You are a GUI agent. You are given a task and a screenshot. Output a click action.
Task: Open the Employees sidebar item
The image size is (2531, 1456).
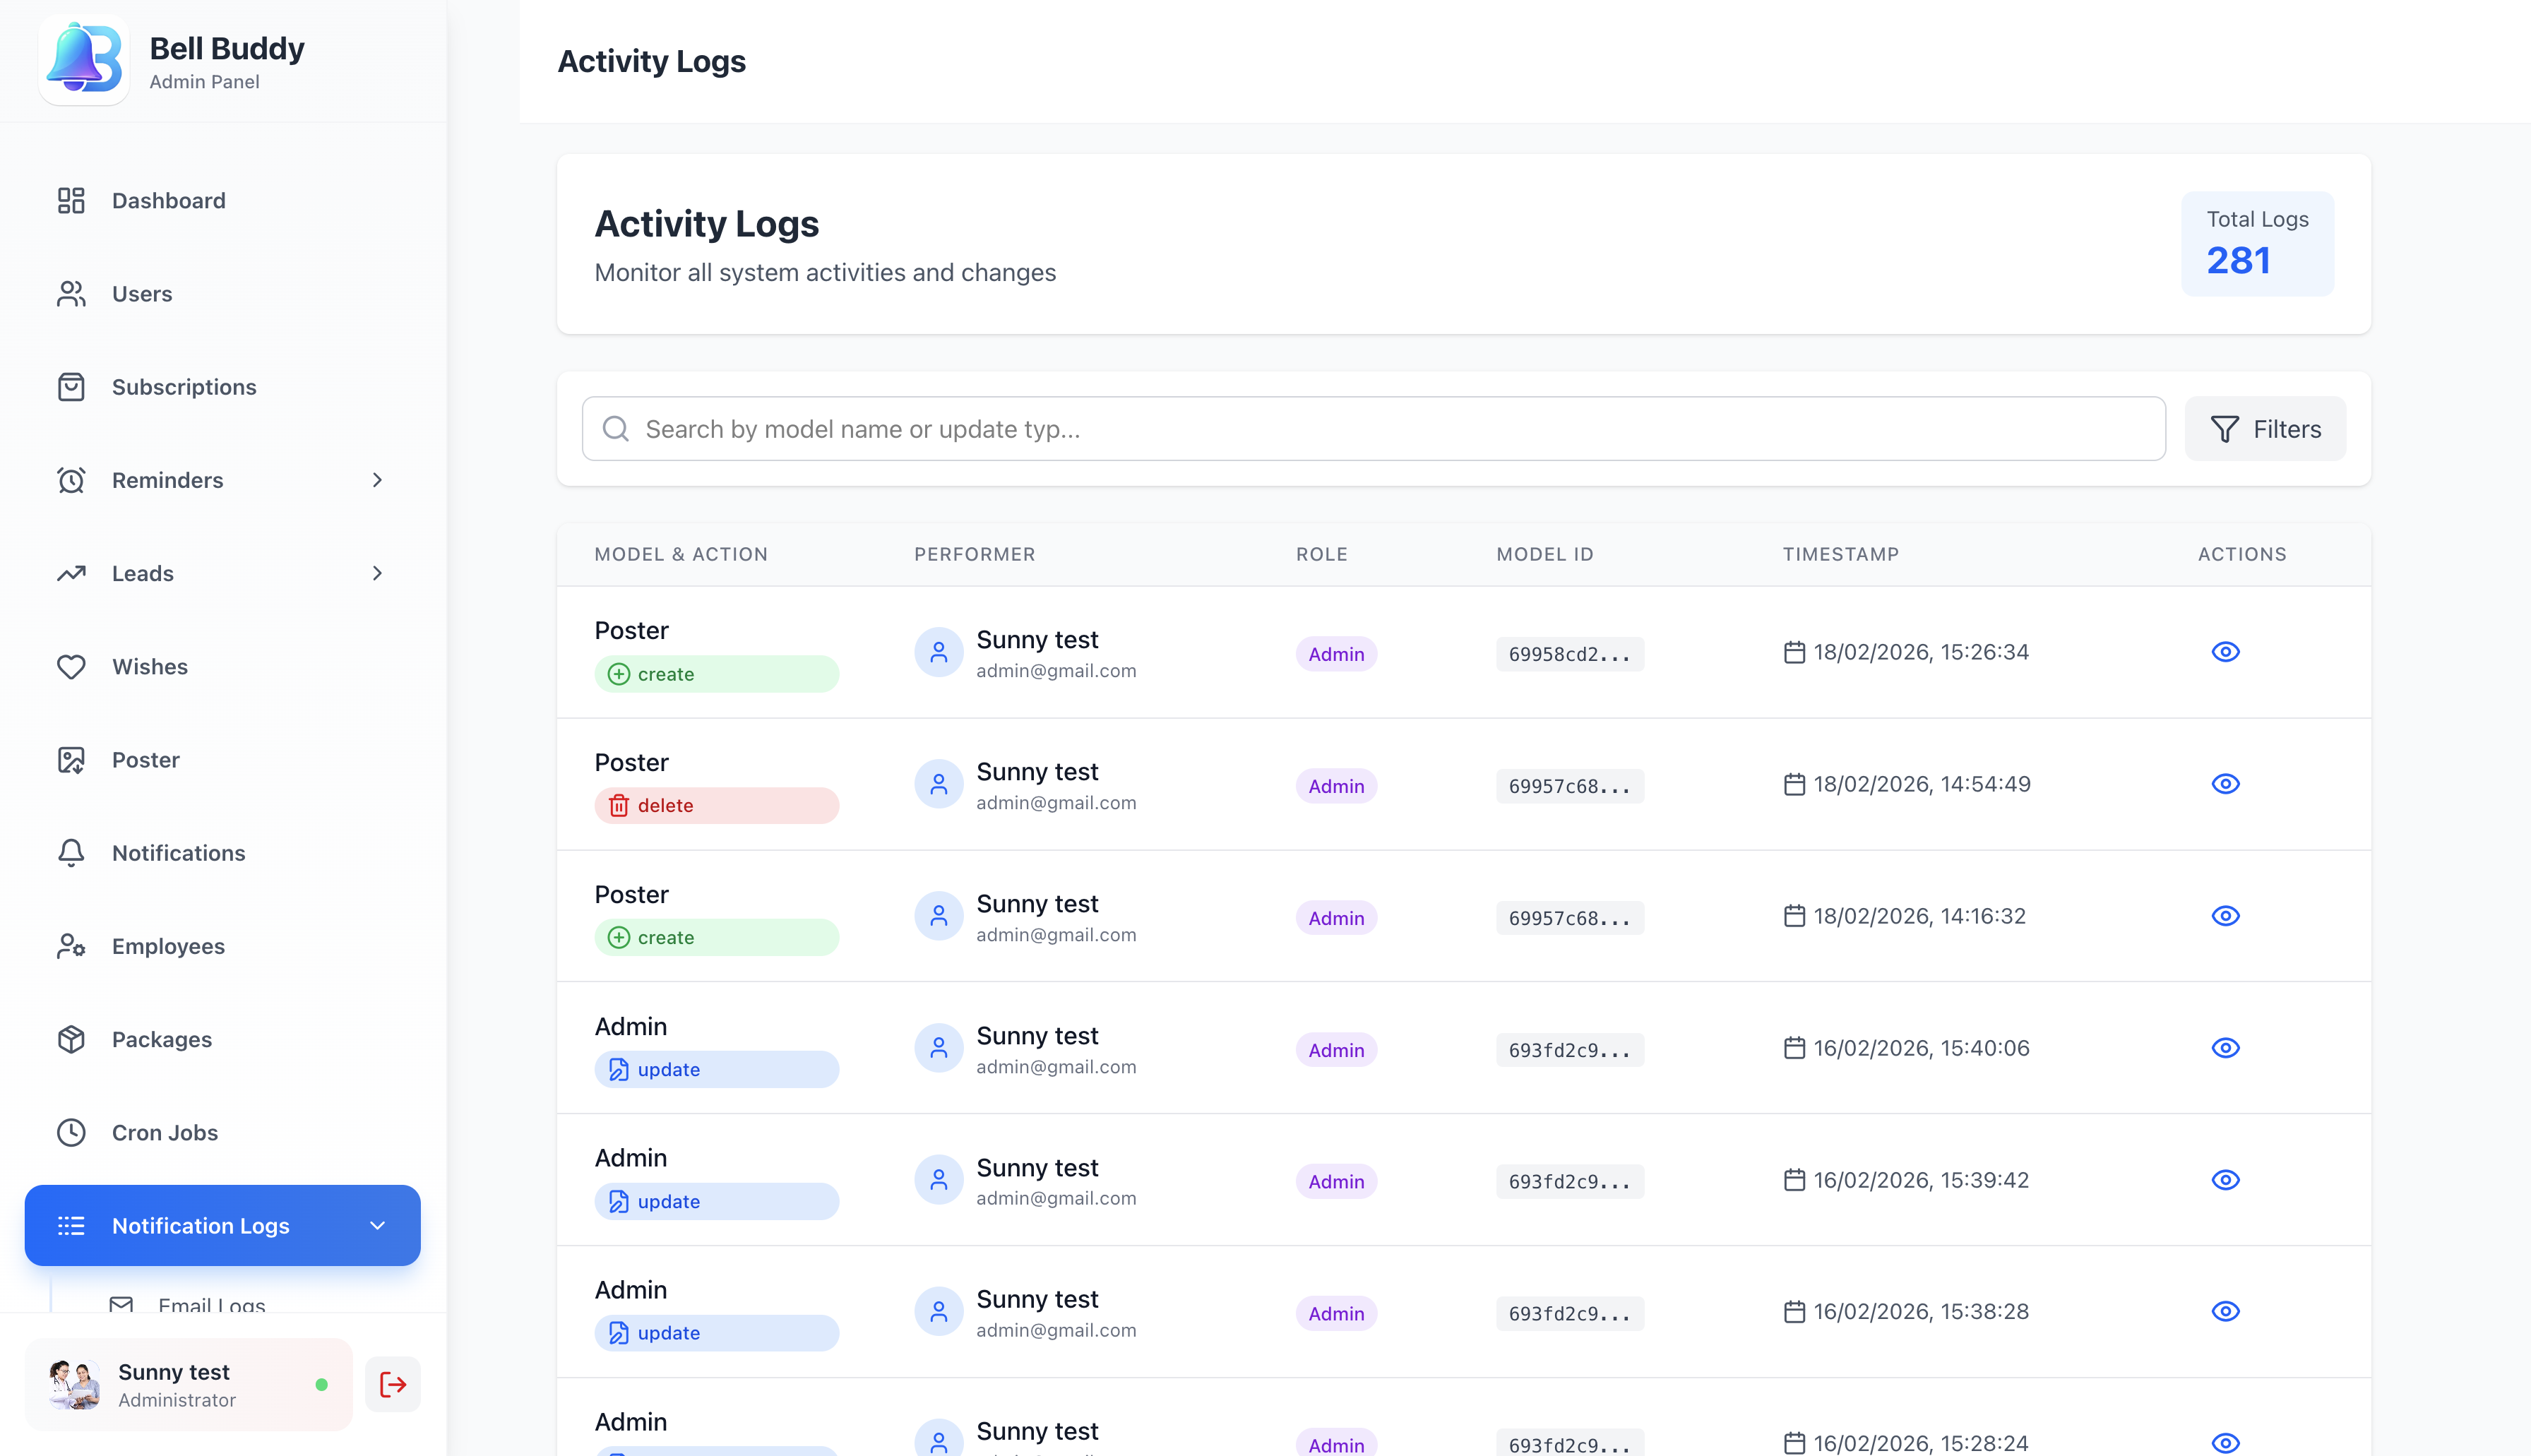[168, 946]
